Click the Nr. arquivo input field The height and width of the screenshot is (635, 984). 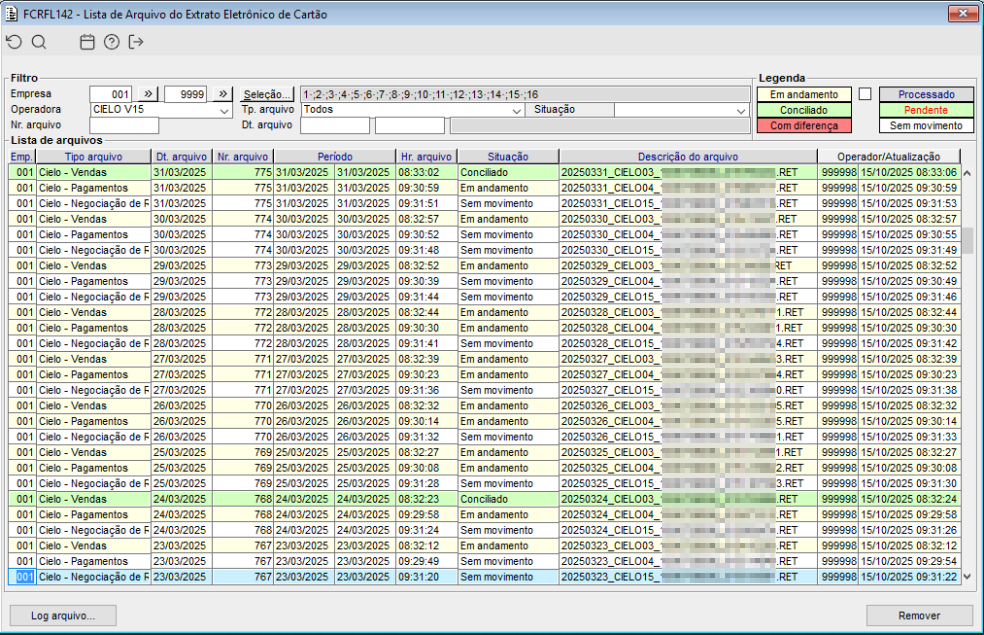point(124,126)
